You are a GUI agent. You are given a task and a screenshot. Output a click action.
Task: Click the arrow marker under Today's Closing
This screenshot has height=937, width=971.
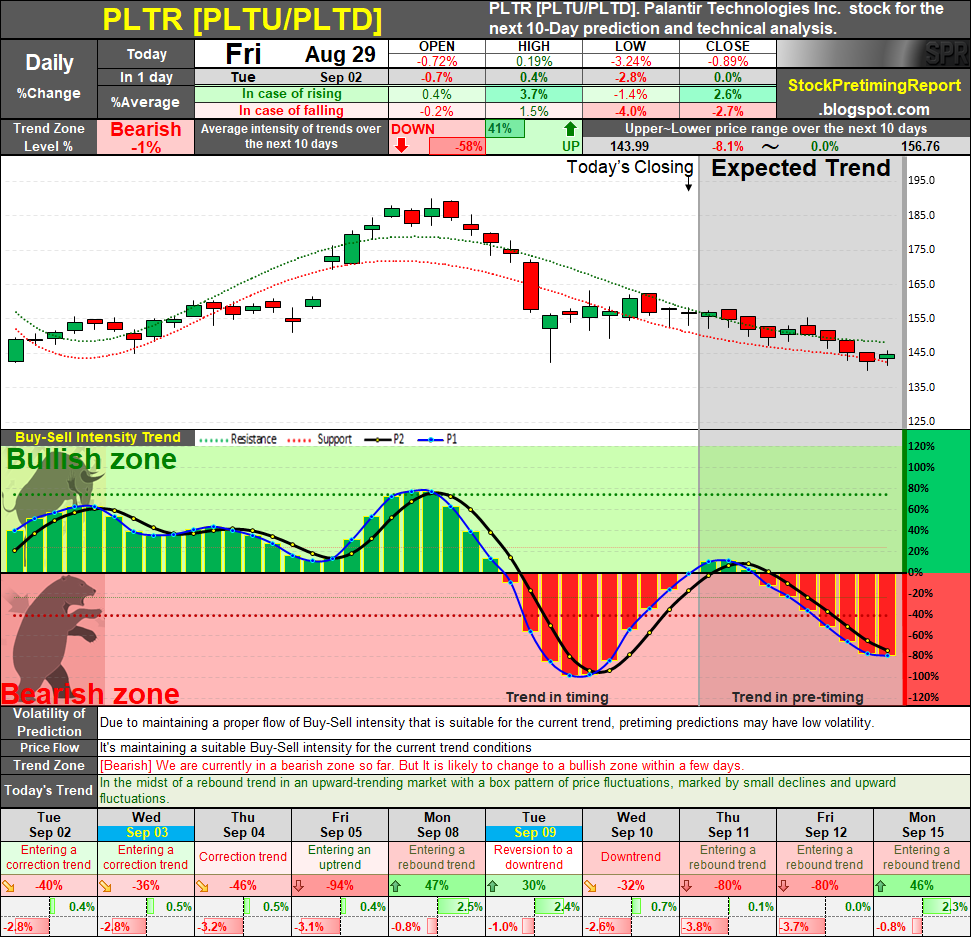pos(688,184)
